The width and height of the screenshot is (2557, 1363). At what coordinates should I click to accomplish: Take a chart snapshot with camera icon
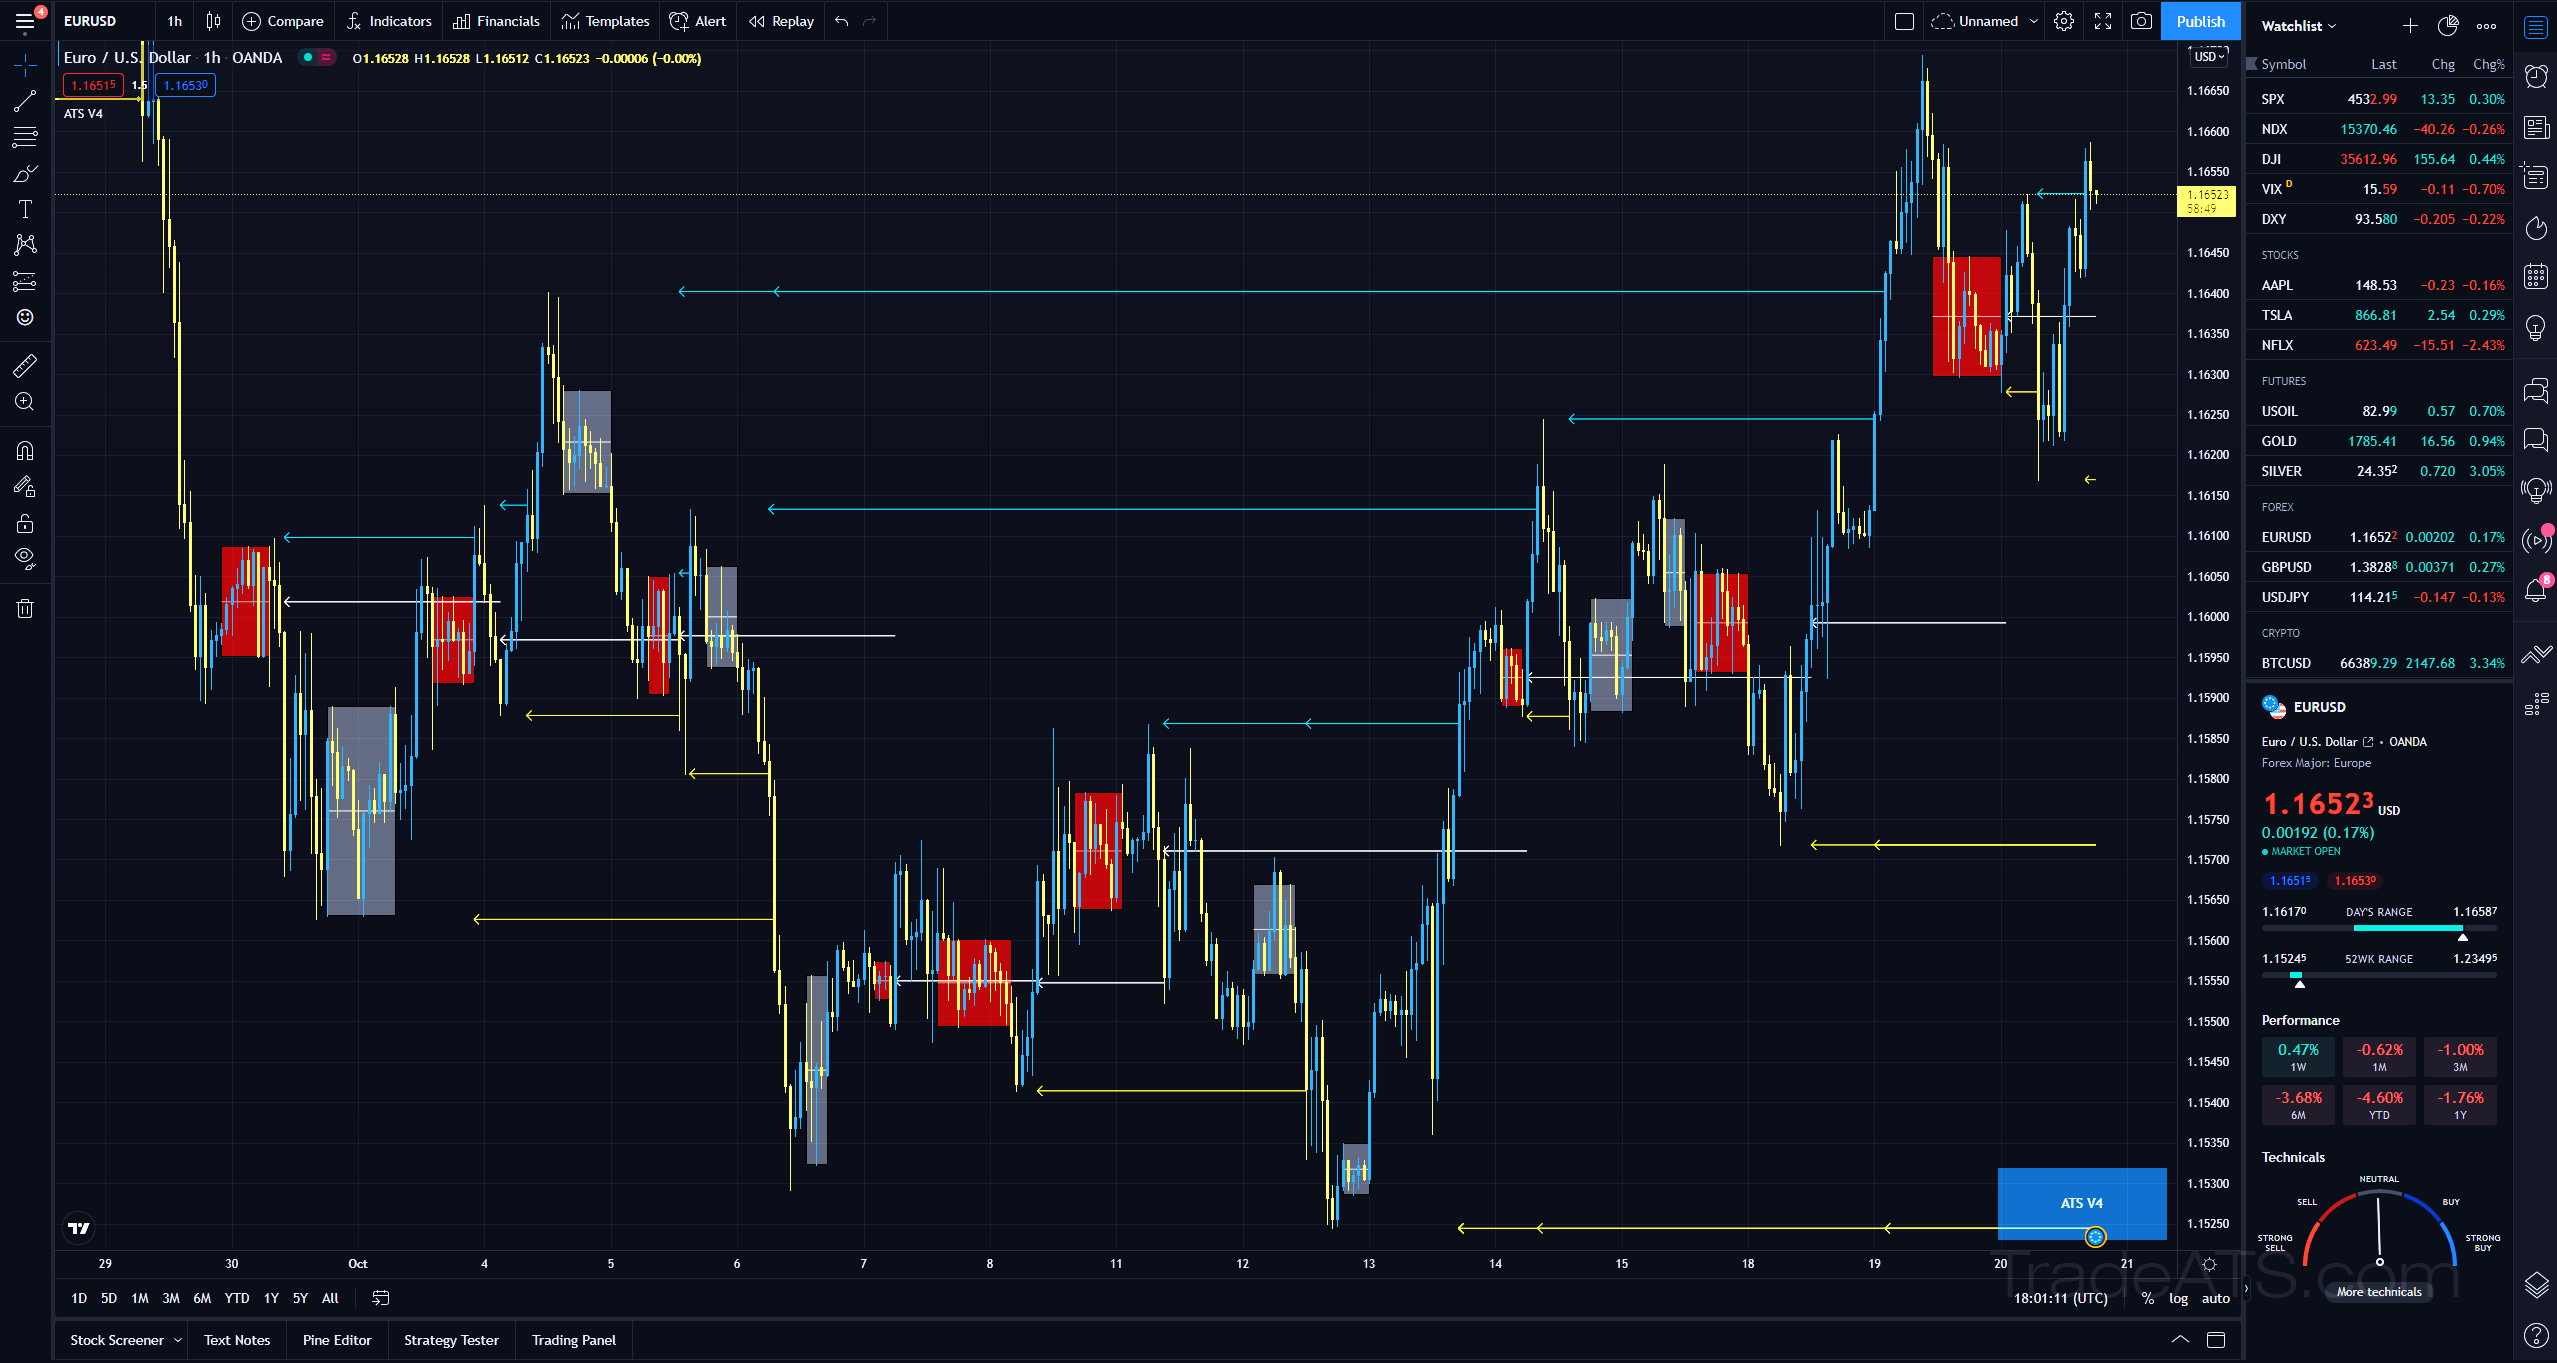click(x=2141, y=21)
